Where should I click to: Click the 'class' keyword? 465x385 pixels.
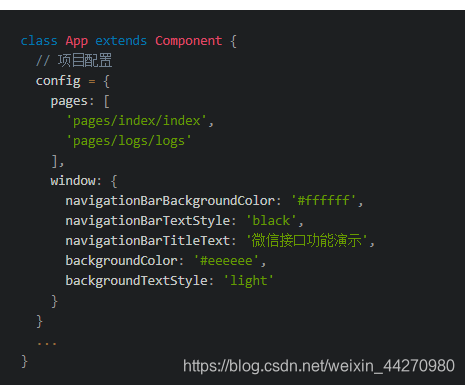[39, 41]
